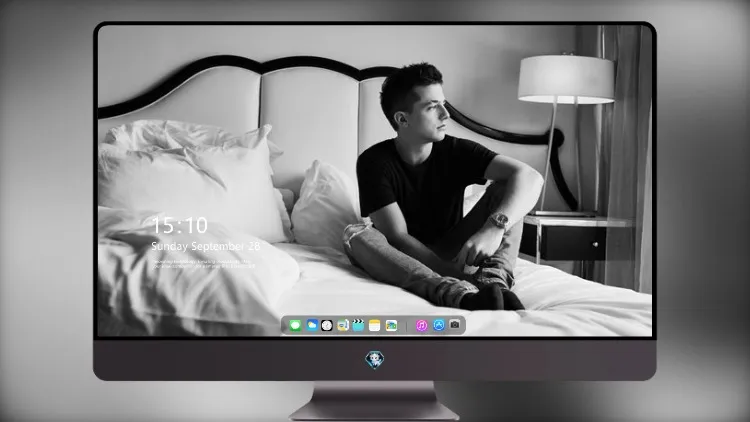Click the 15:10 clock widget
The width and height of the screenshot is (750, 422).
(x=180, y=225)
